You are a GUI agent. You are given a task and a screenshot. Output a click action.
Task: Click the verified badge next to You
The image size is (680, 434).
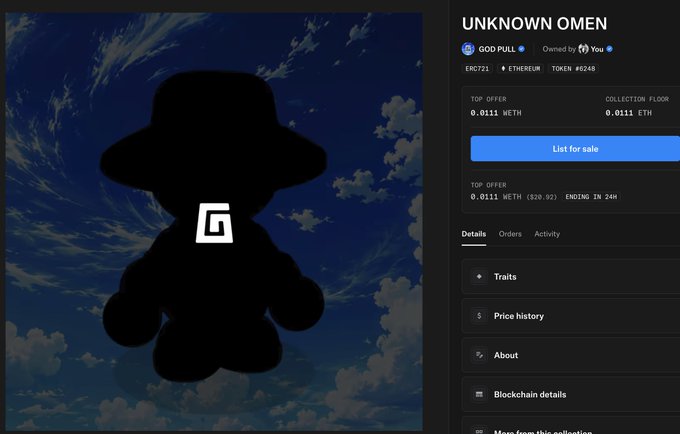tap(609, 49)
